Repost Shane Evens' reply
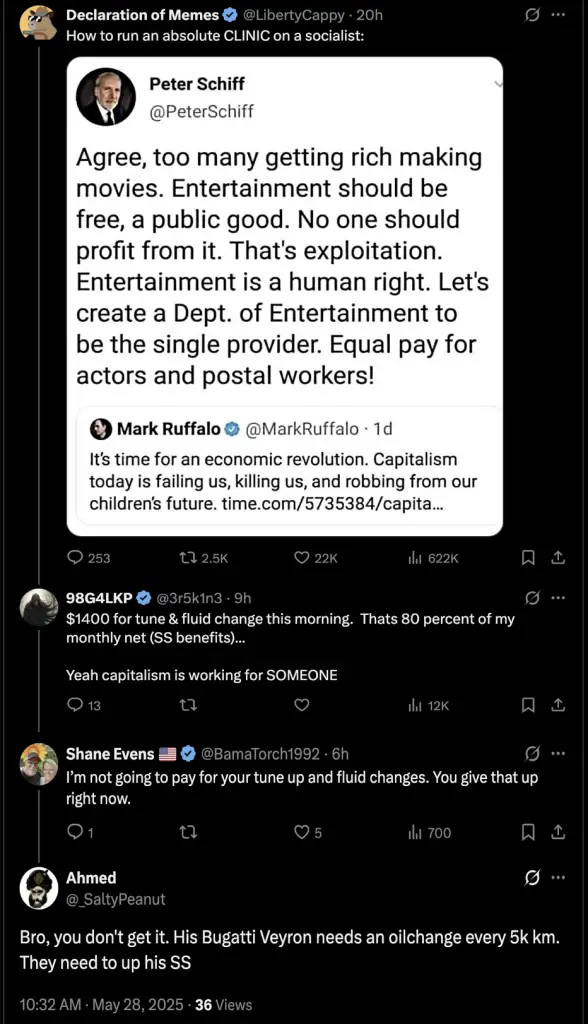This screenshot has height=1024, width=588. 188,832
